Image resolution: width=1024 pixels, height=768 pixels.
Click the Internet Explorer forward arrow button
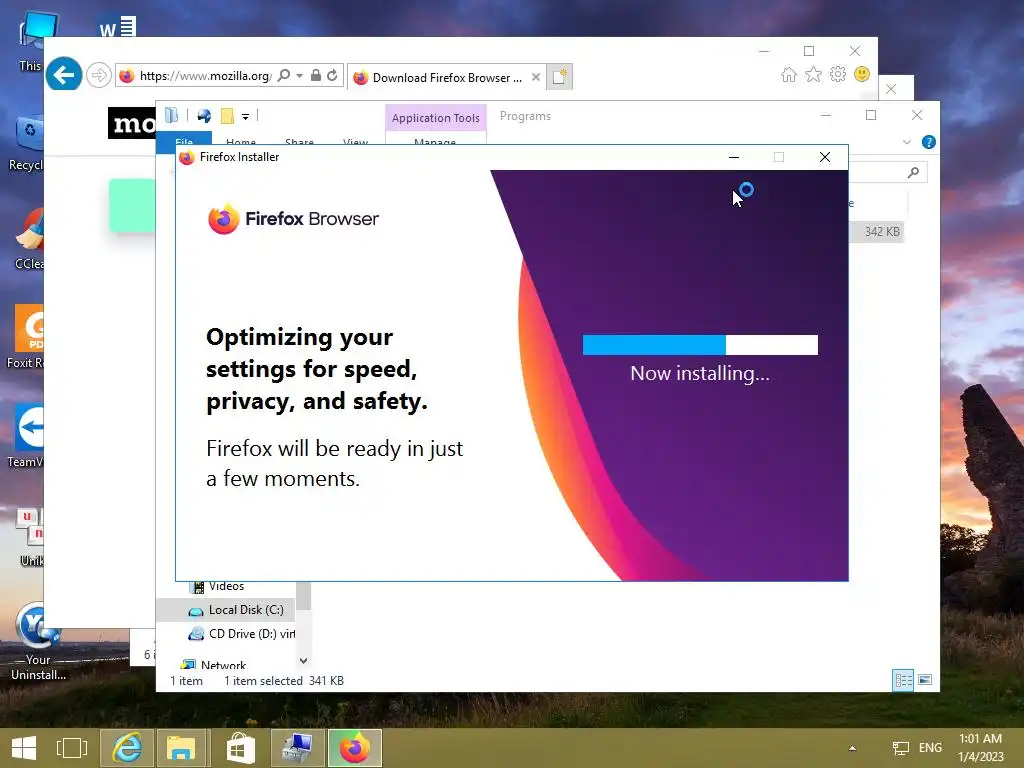[99, 76]
